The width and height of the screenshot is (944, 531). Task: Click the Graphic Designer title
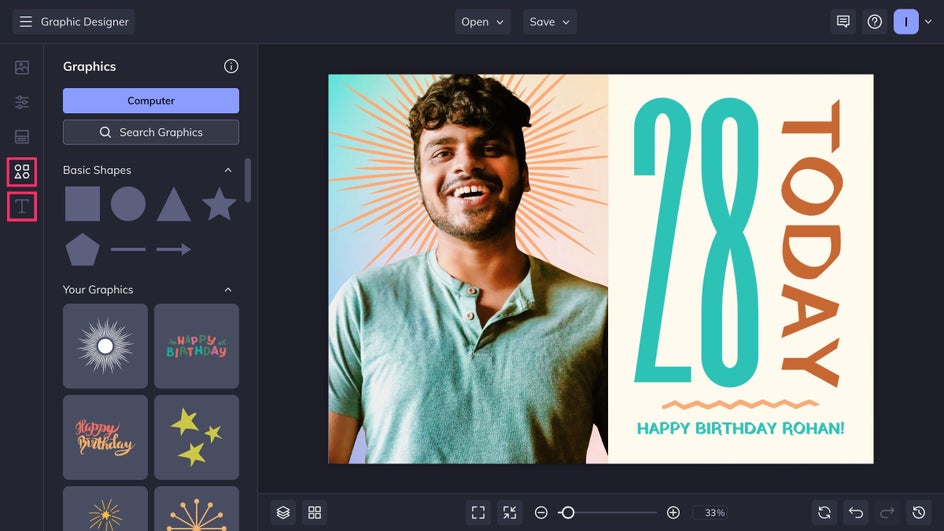[85, 22]
